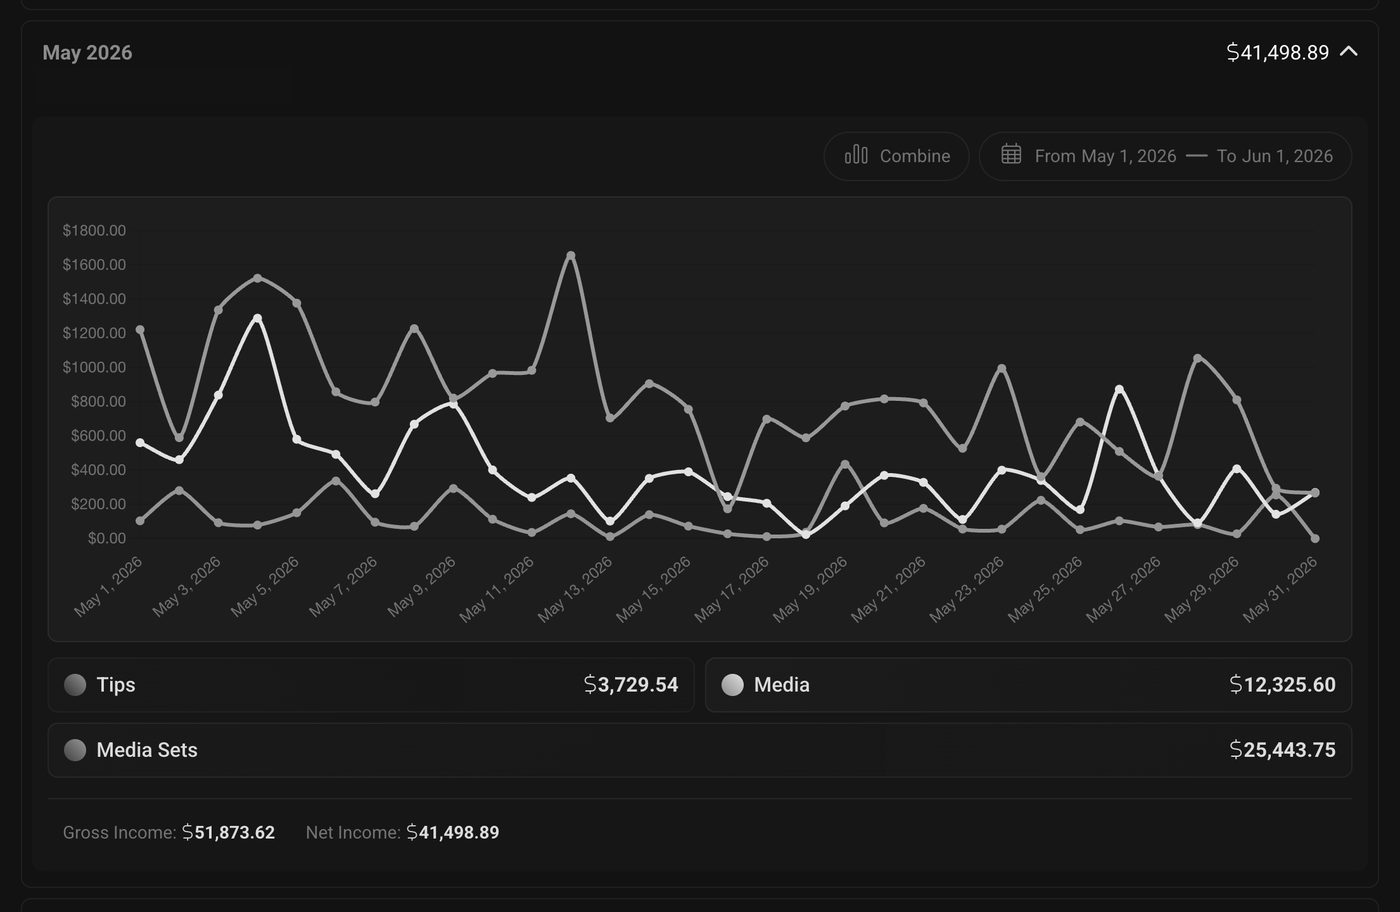Click the Net Income label

pos(353,832)
